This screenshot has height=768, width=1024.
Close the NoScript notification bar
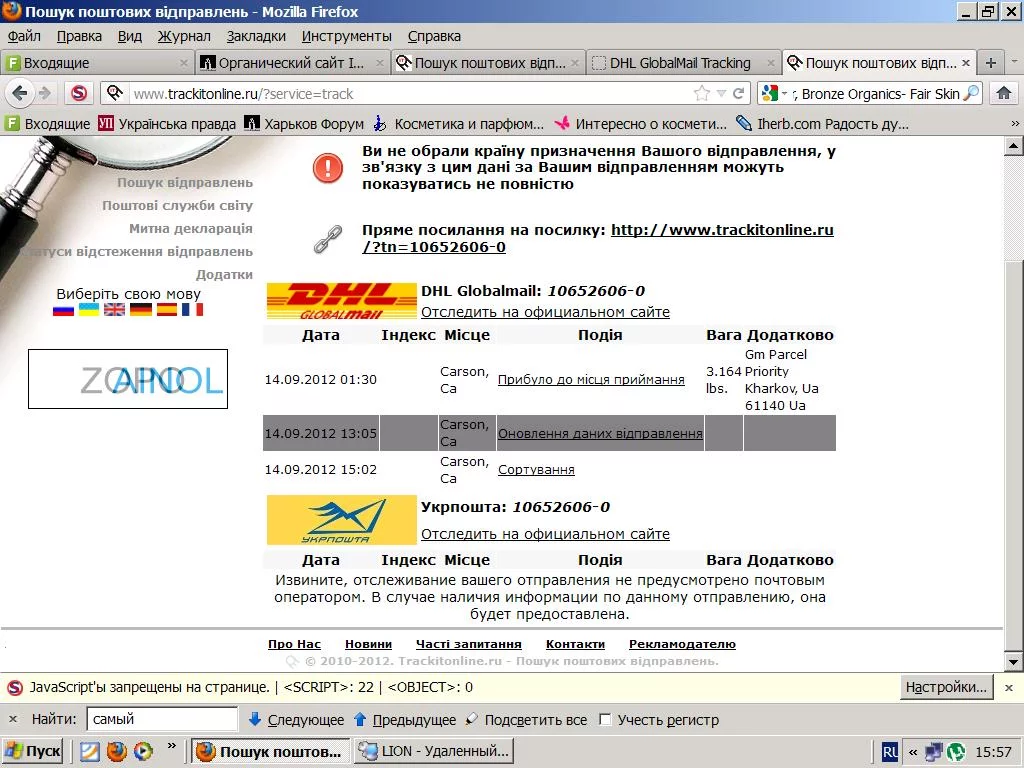coord(1008,688)
